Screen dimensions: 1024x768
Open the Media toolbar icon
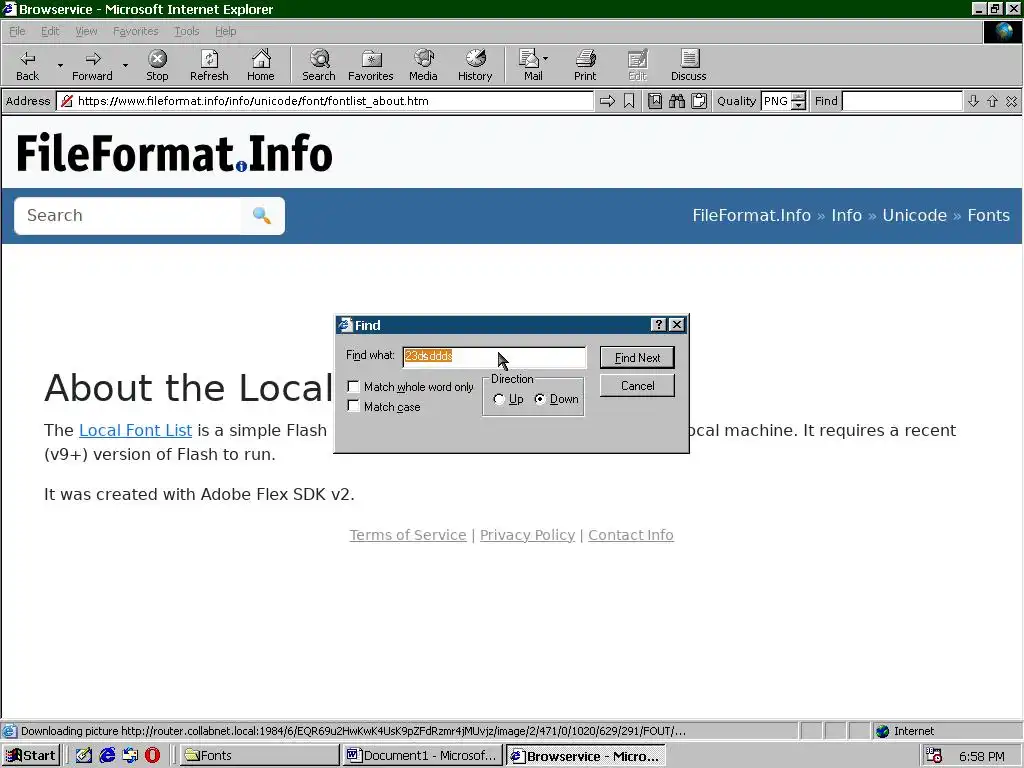pos(423,66)
